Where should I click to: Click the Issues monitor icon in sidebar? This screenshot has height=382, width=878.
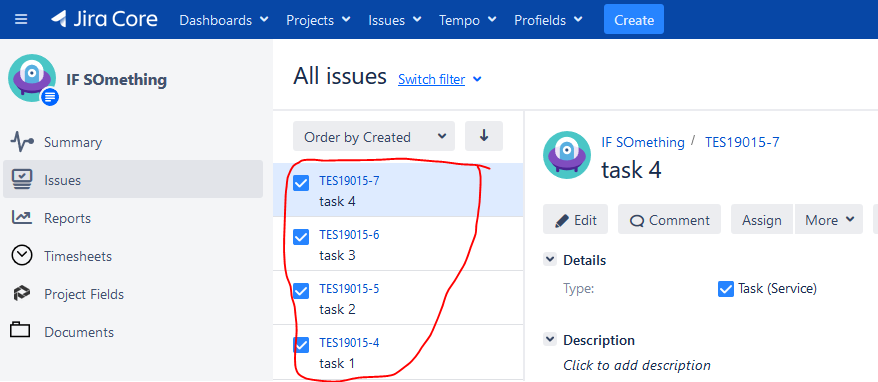tap(22, 180)
